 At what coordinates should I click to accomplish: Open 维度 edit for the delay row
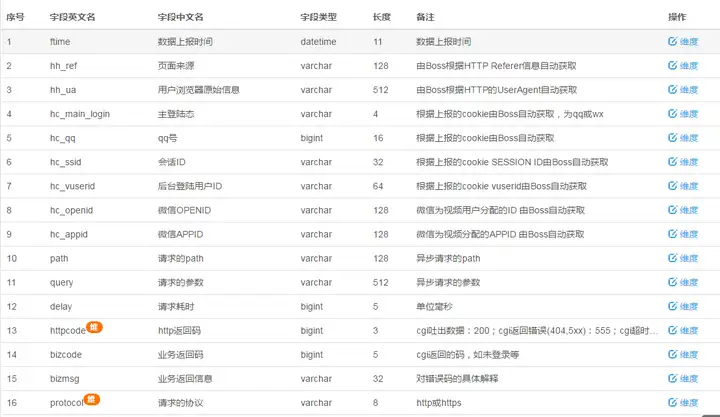683,306
